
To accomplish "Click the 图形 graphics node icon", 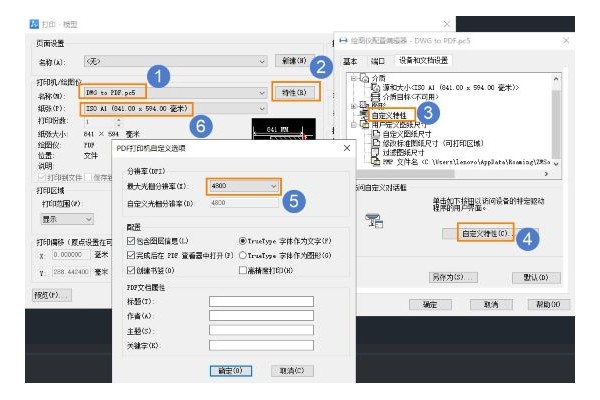I will [364, 105].
